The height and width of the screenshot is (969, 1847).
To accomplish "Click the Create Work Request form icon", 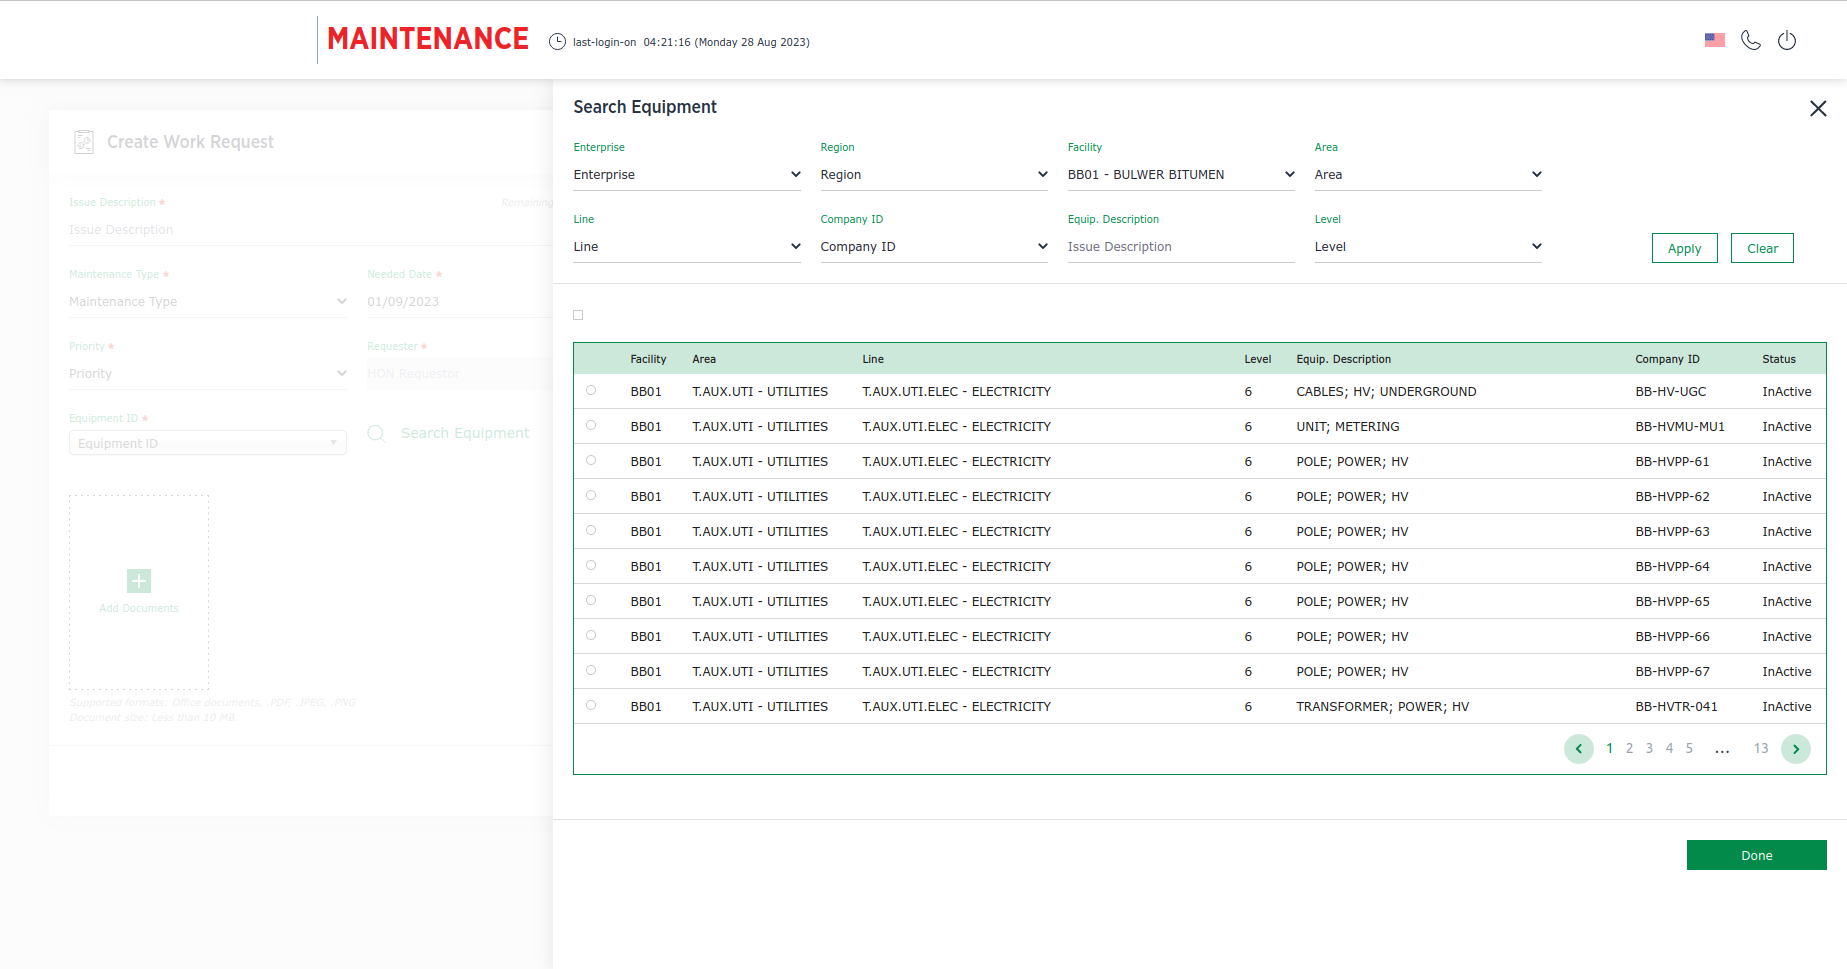I will (x=84, y=142).
